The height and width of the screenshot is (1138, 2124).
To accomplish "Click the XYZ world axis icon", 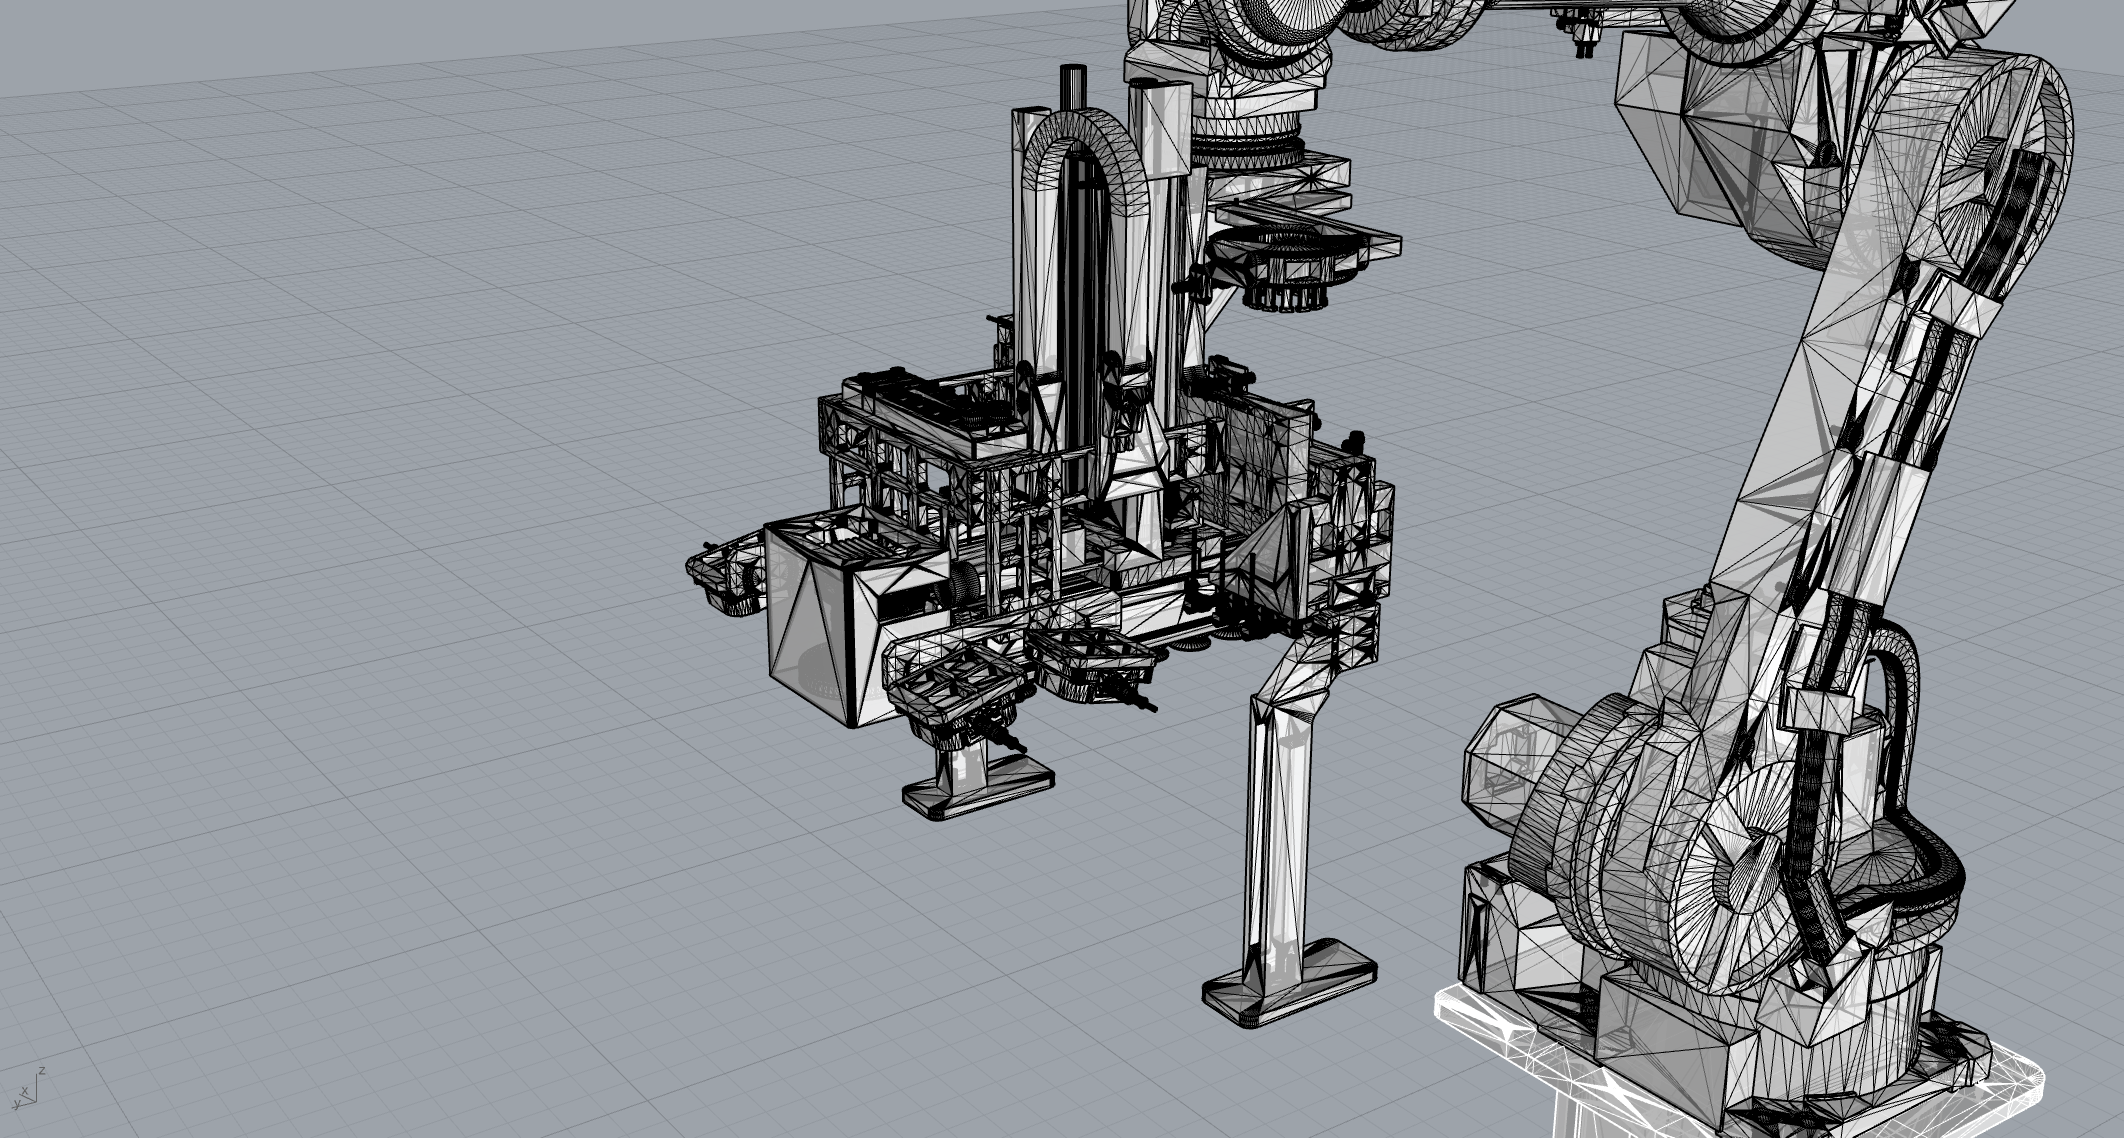I will 28,1088.
